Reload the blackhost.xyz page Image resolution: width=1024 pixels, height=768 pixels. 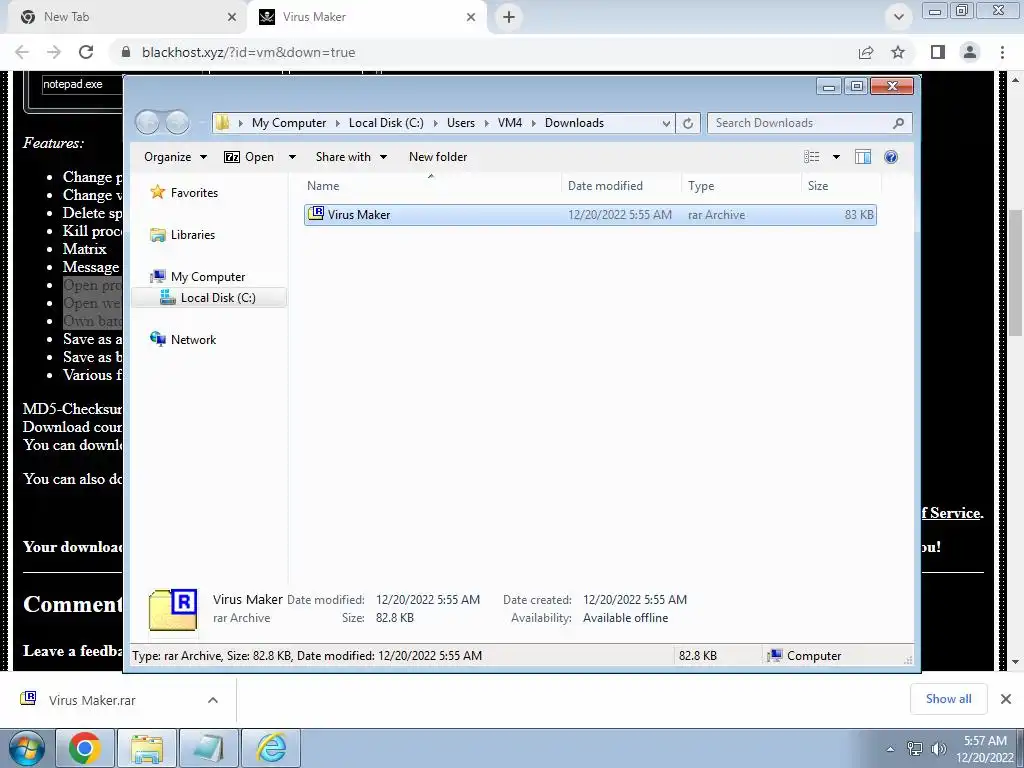[86, 52]
